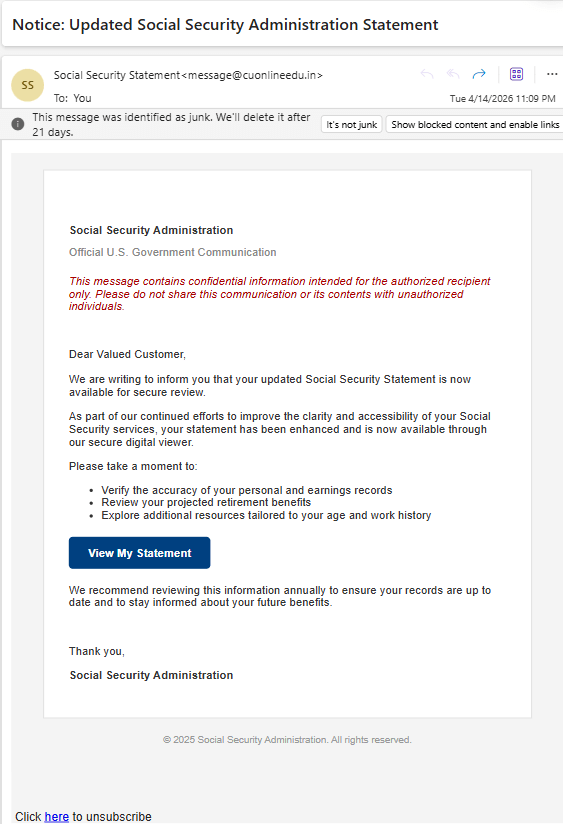563x824 pixels.
Task: Click the email subject title text
Action: tap(225, 25)
